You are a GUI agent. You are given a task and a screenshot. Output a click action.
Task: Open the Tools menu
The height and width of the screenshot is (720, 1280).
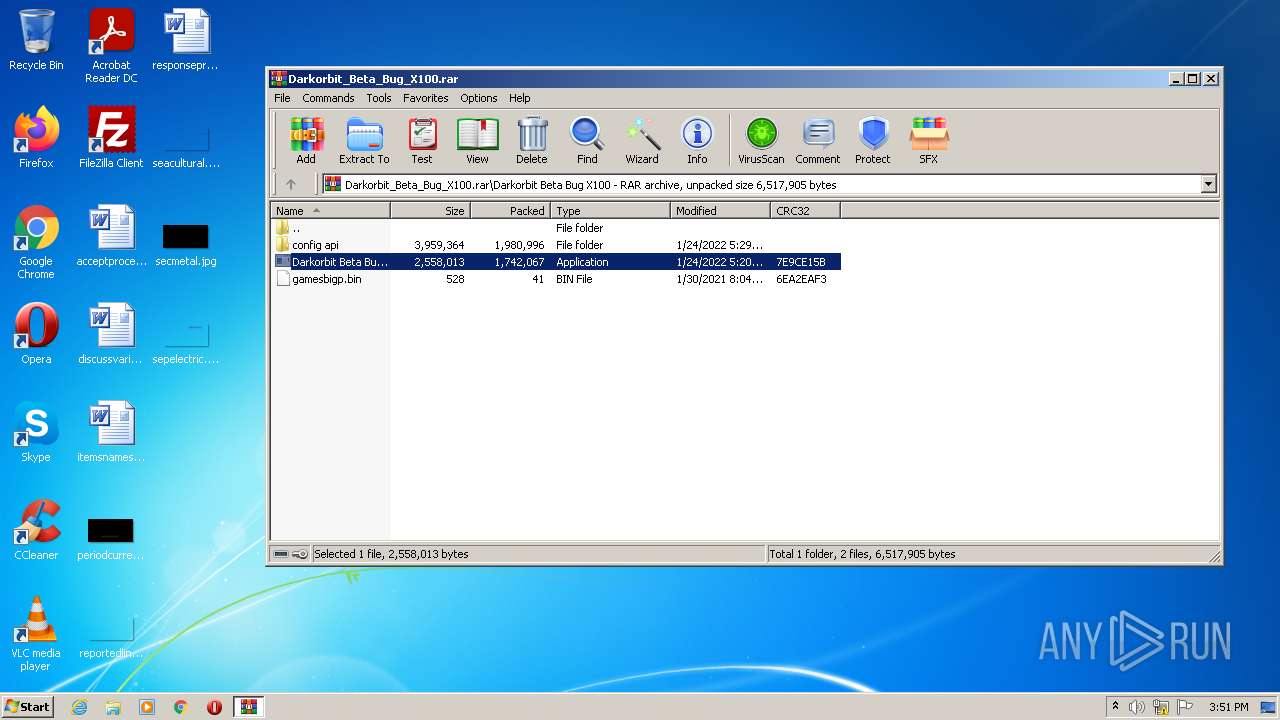(379, 98)
